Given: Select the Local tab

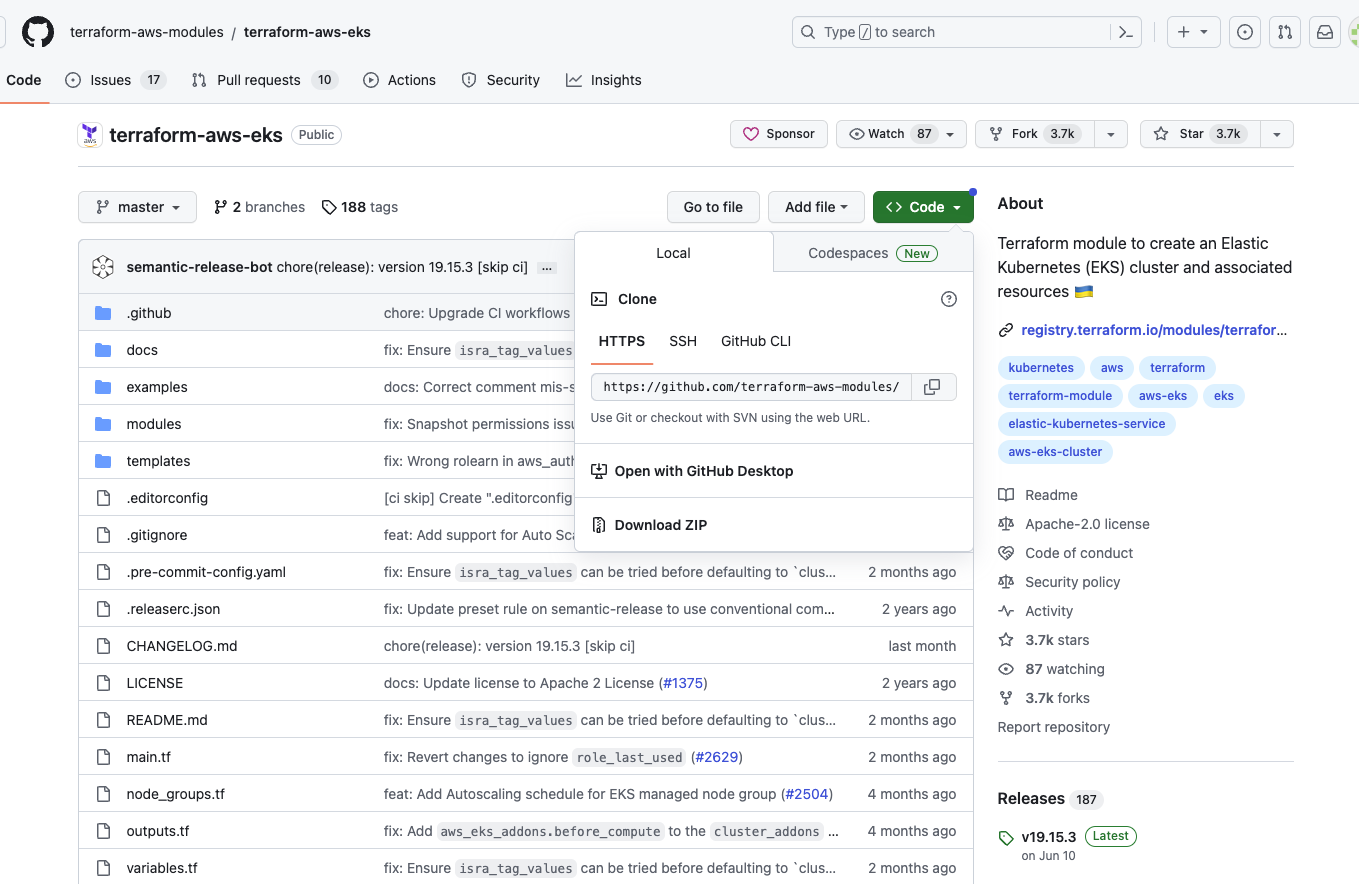Looking at the screenshot, I should [x=673, y=253].
